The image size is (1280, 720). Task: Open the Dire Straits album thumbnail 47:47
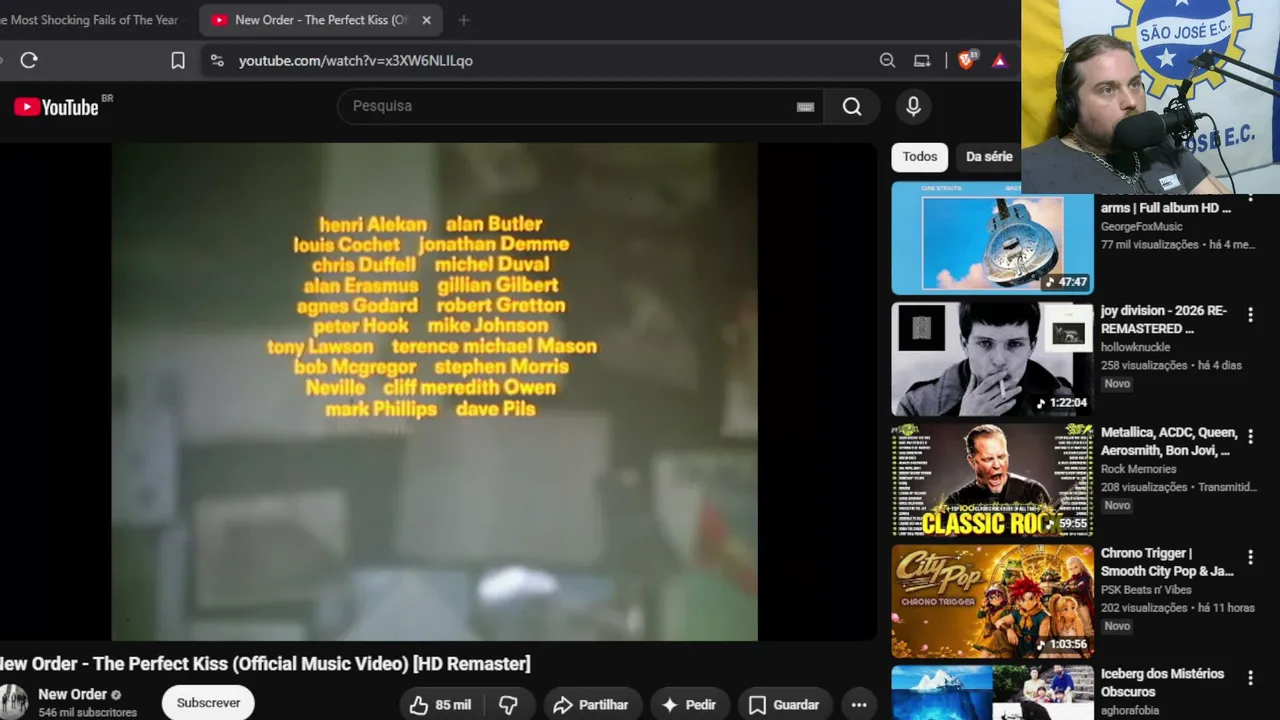[992, 238]
